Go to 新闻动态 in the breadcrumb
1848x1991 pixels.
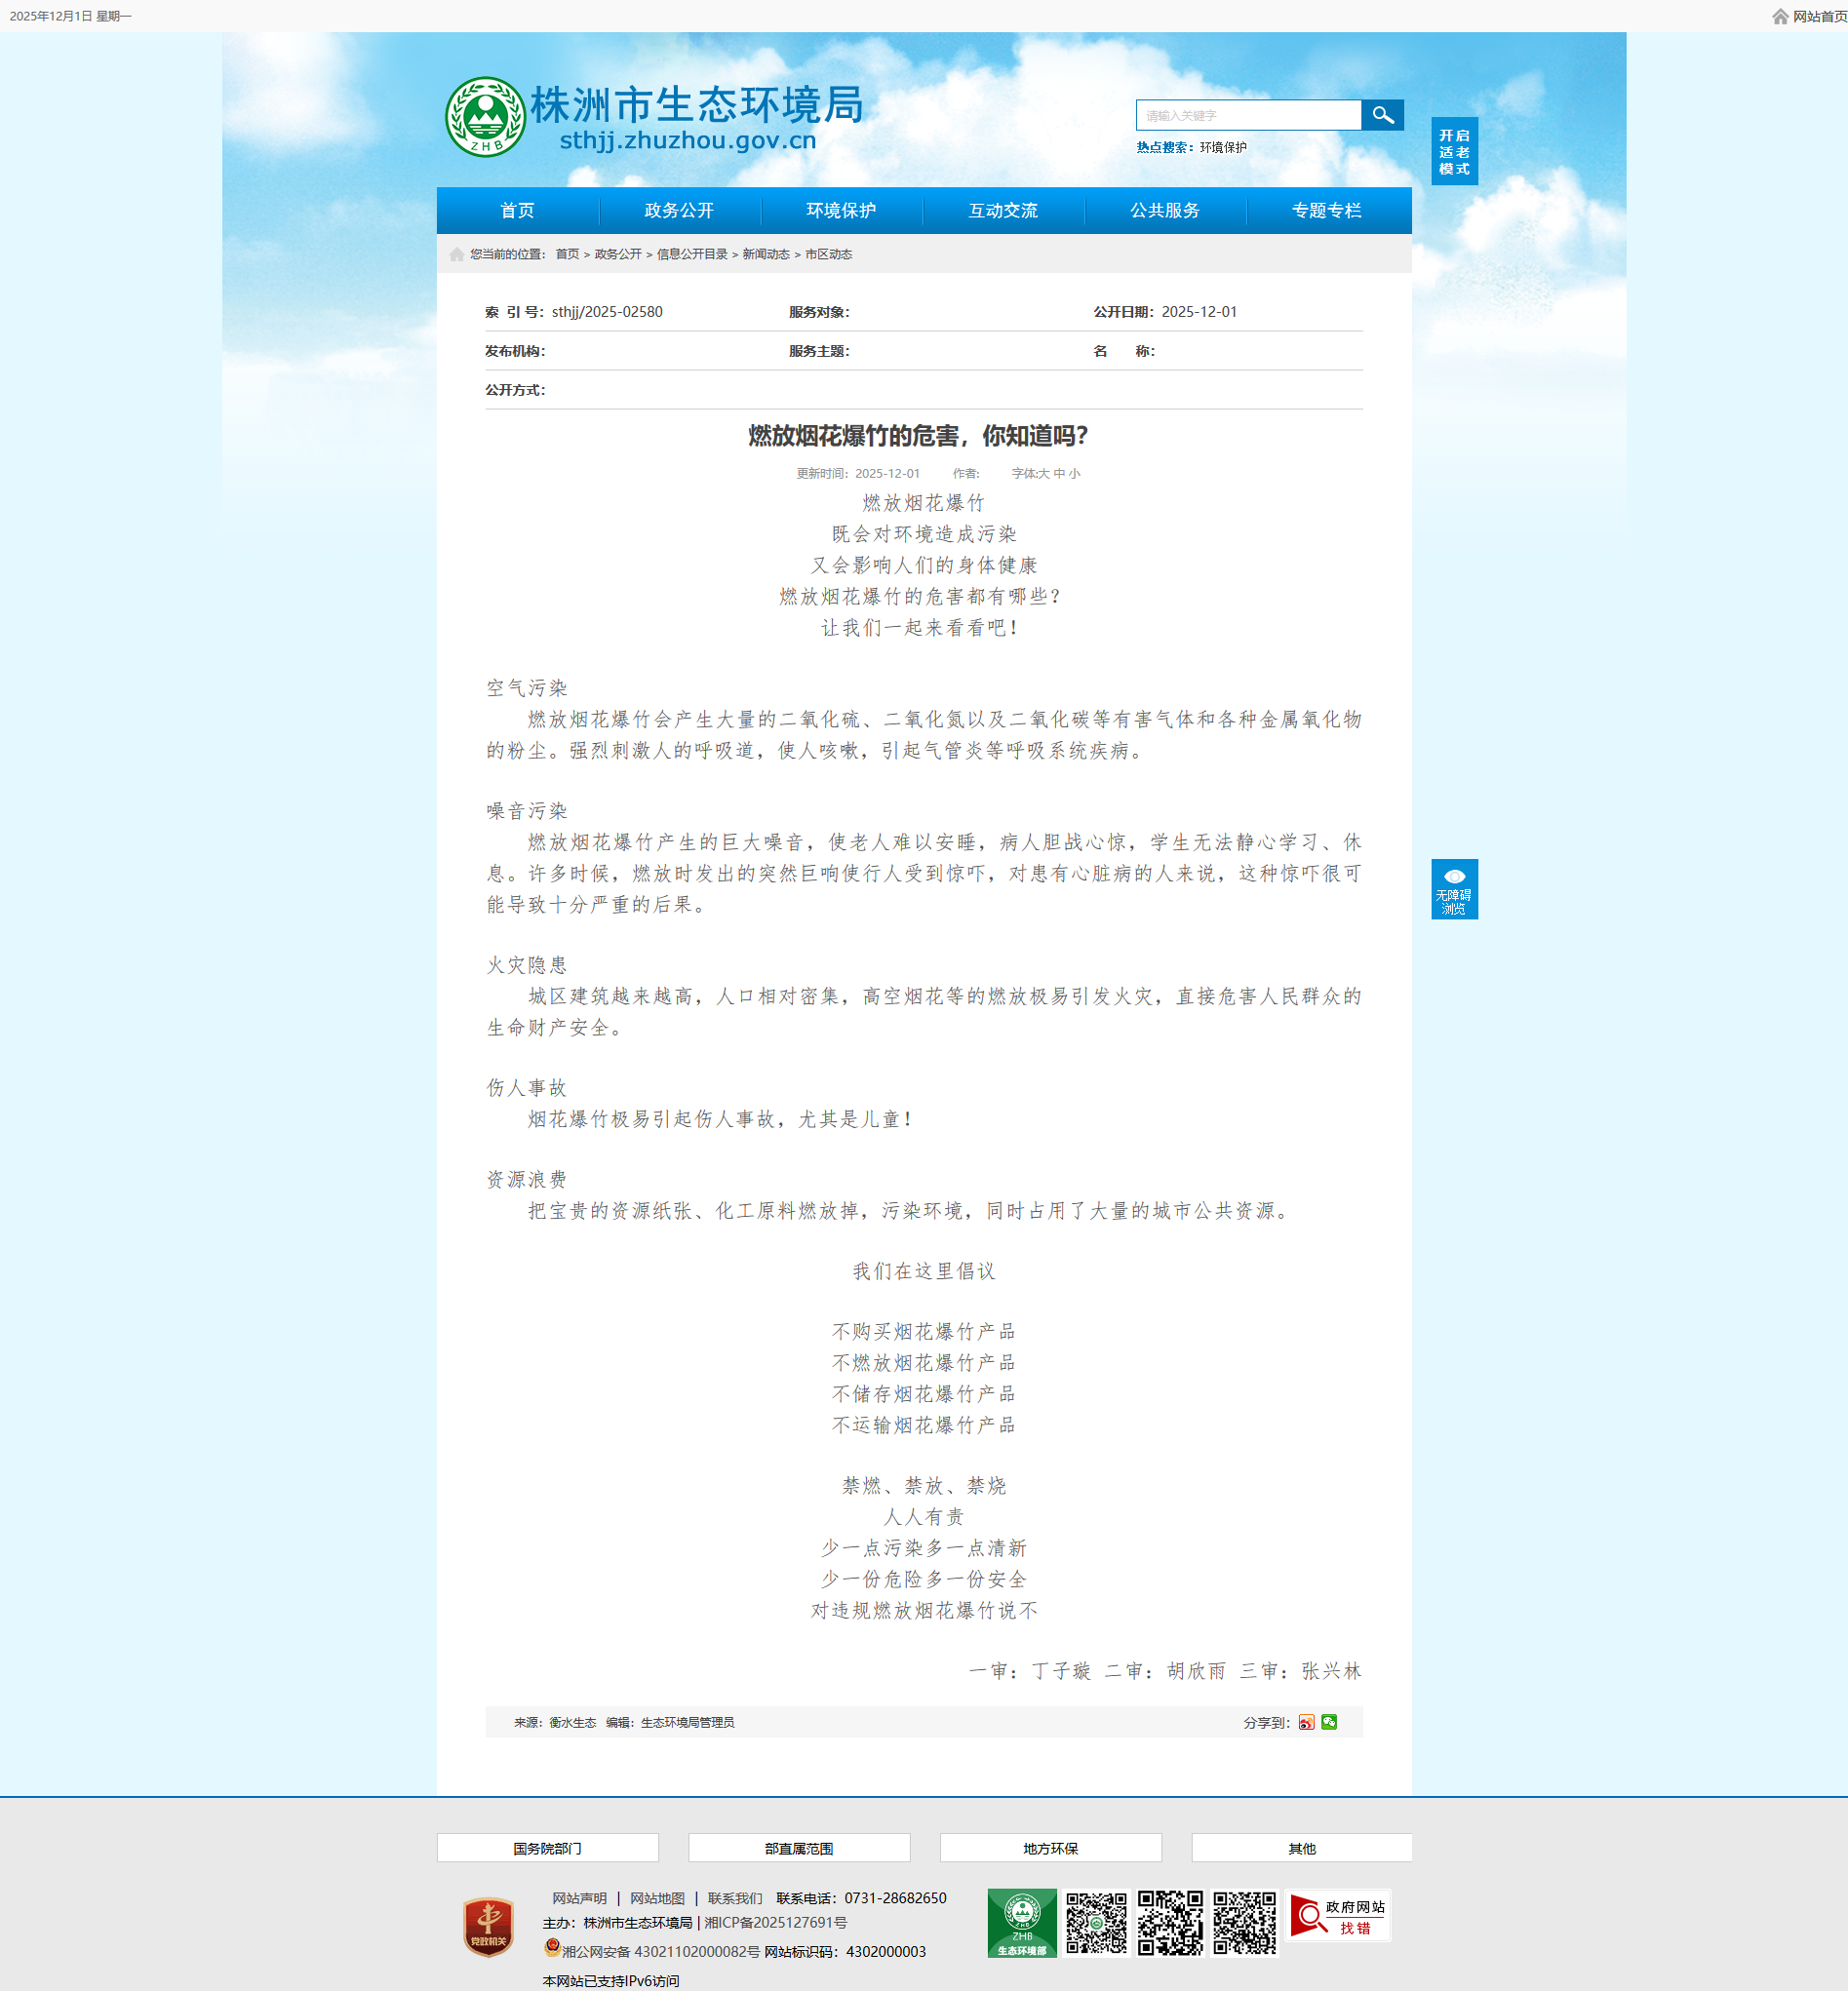tap(765, 254)
